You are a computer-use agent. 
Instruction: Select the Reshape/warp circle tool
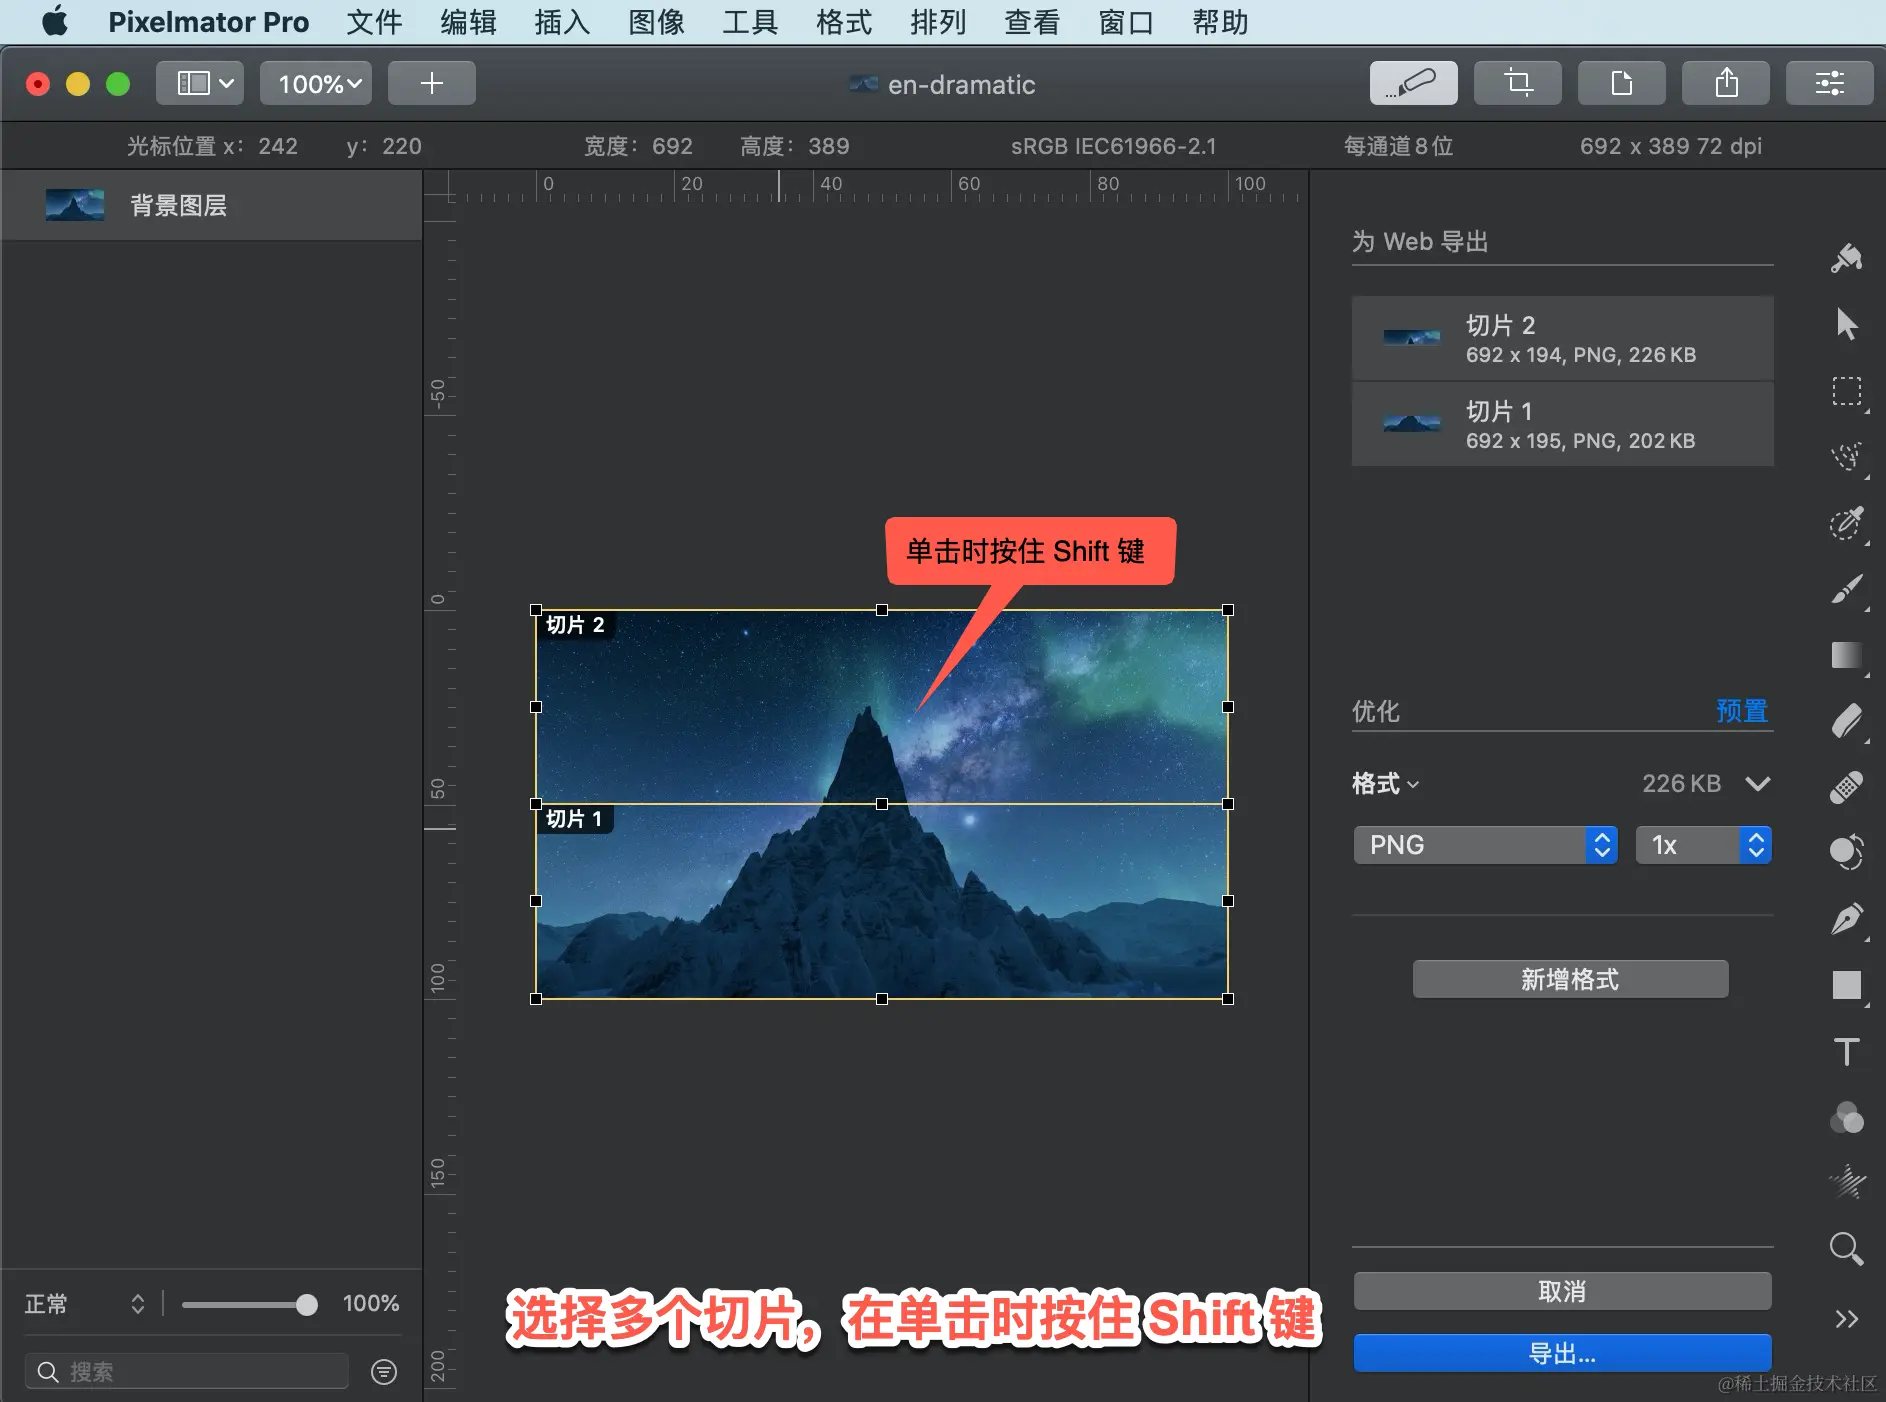point(1846,852)
